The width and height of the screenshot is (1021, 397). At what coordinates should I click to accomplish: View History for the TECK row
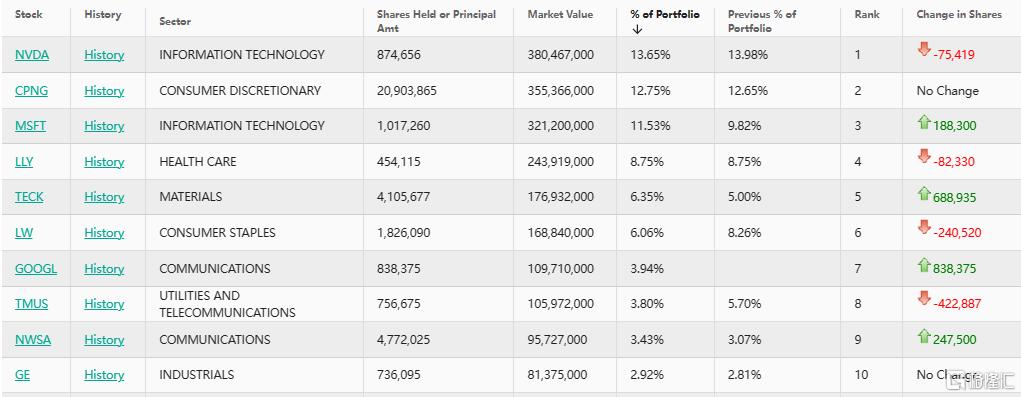coord(104,197)
